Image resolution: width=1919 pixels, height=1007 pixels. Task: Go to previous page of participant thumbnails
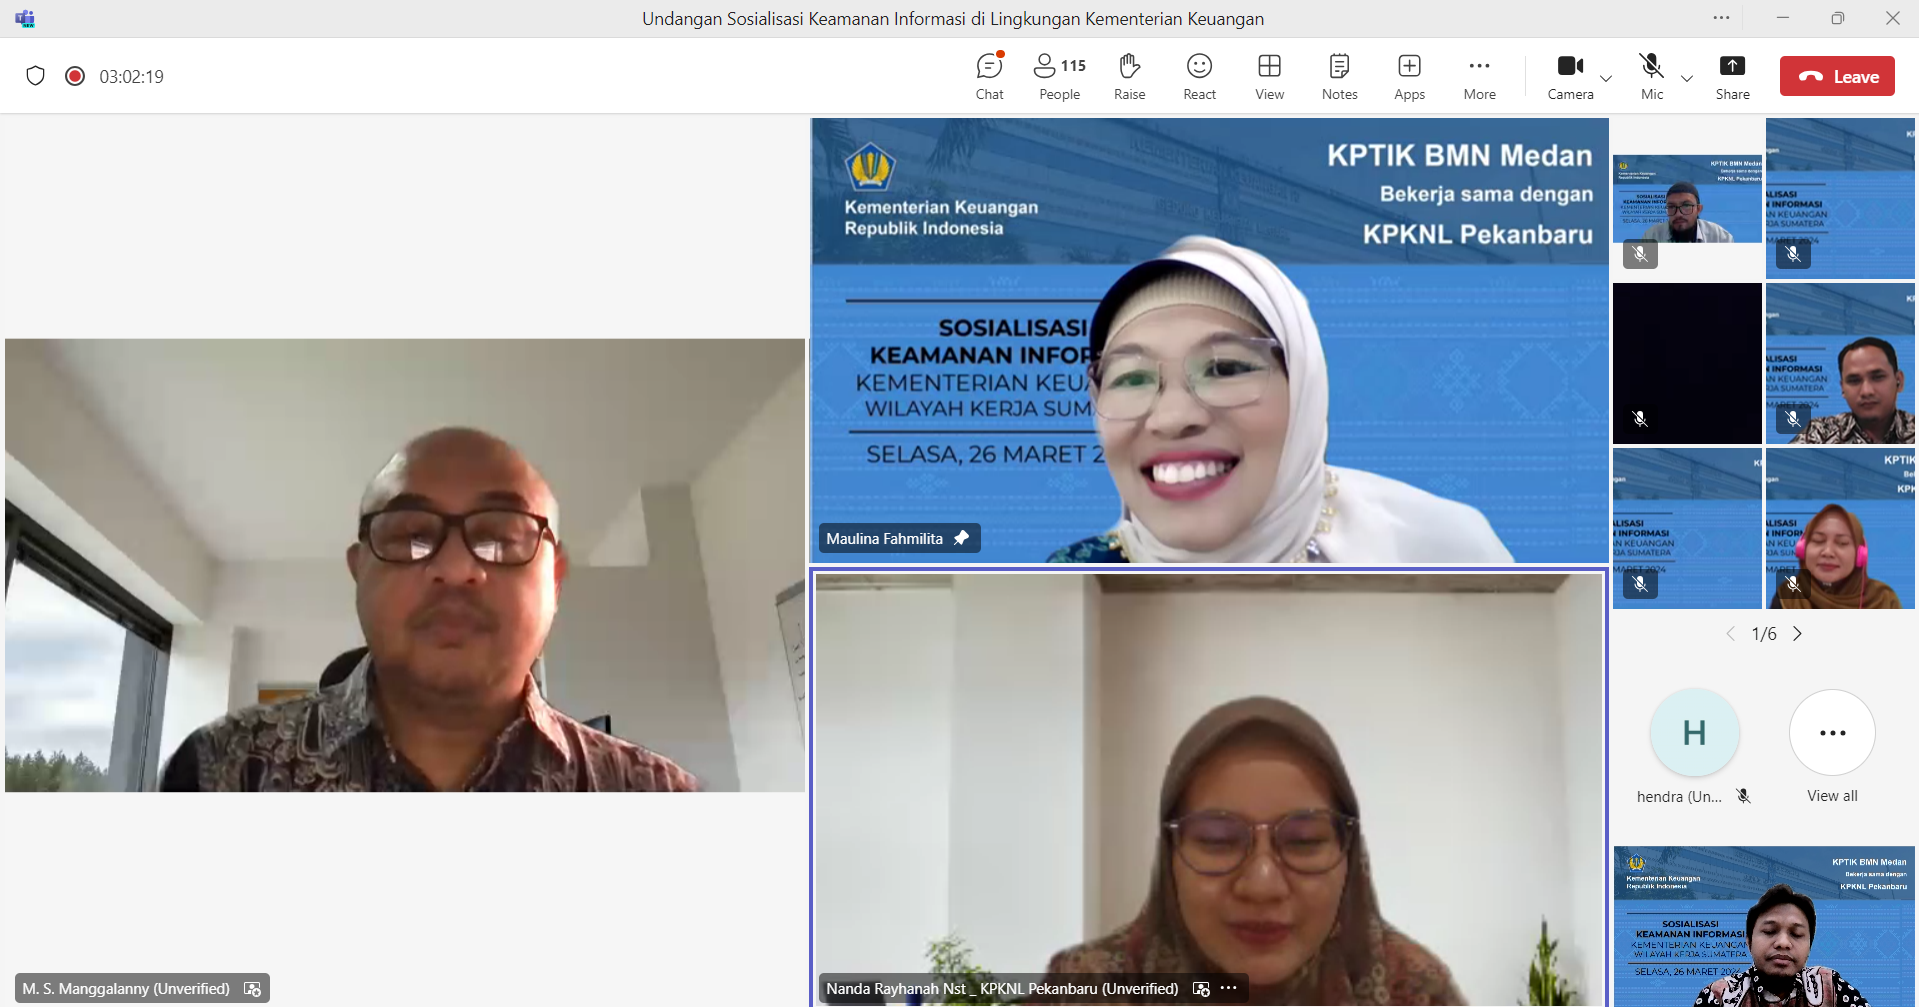(1730, 634)
